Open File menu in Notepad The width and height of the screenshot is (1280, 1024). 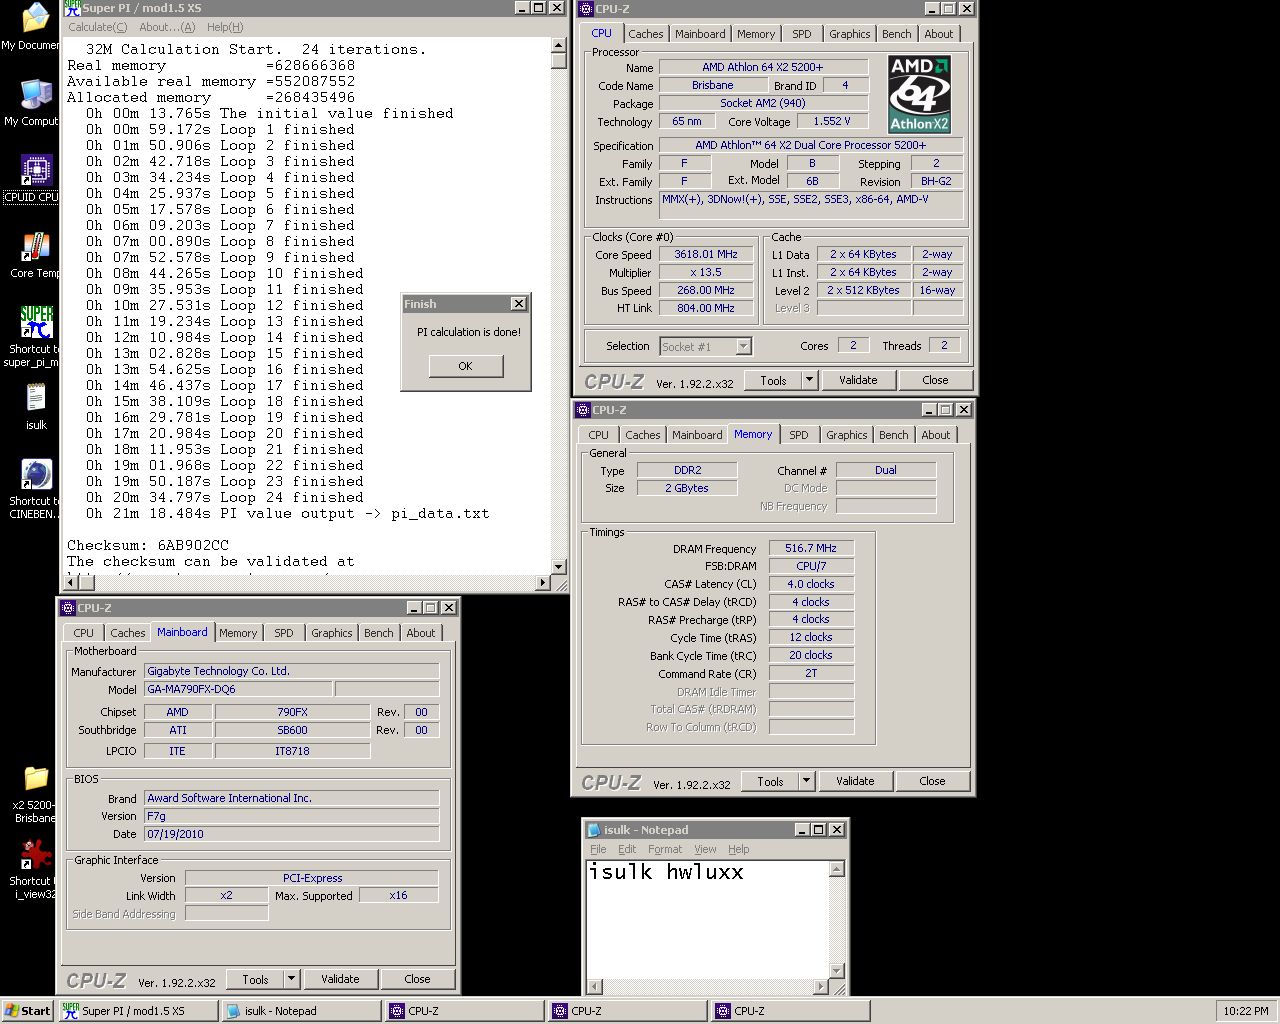tap(598, 849)
